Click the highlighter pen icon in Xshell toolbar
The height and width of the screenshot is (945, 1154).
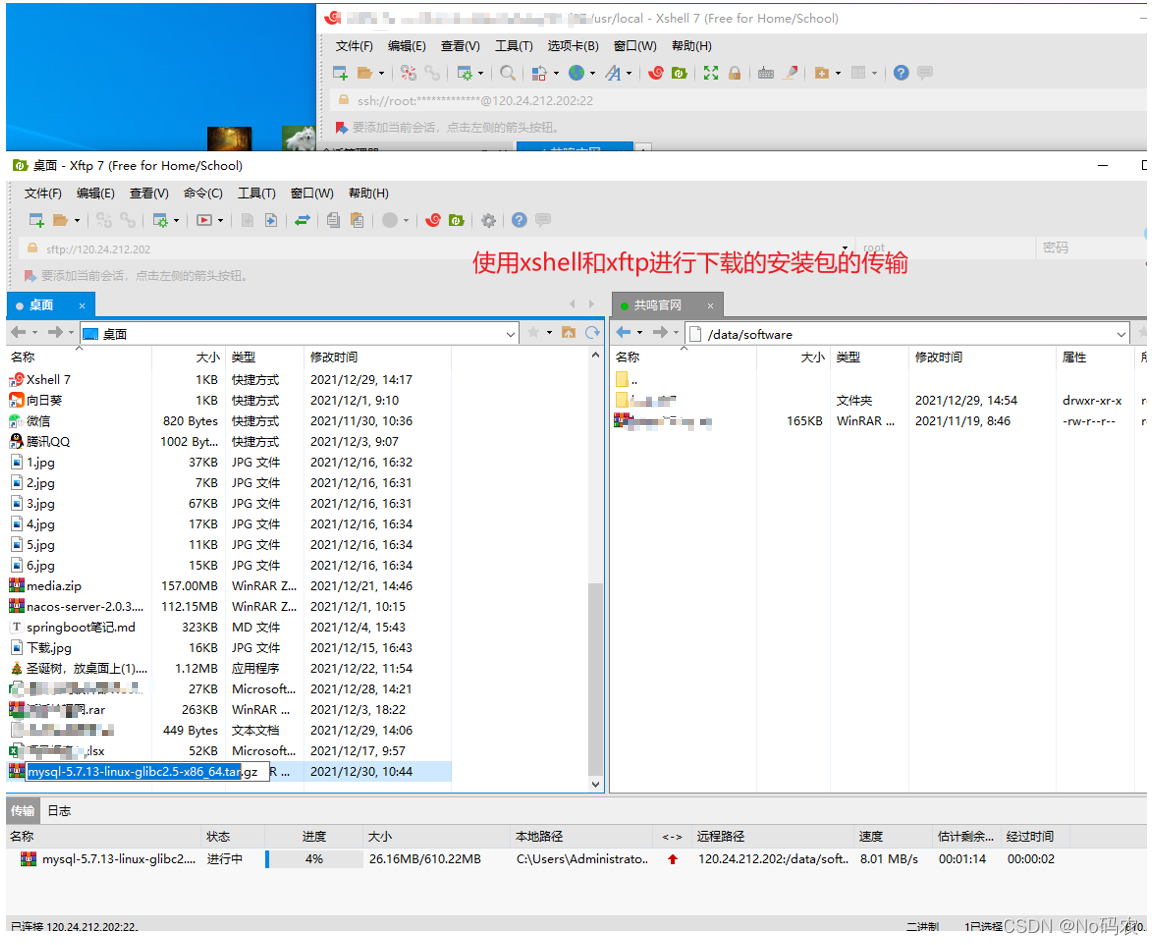790,73
